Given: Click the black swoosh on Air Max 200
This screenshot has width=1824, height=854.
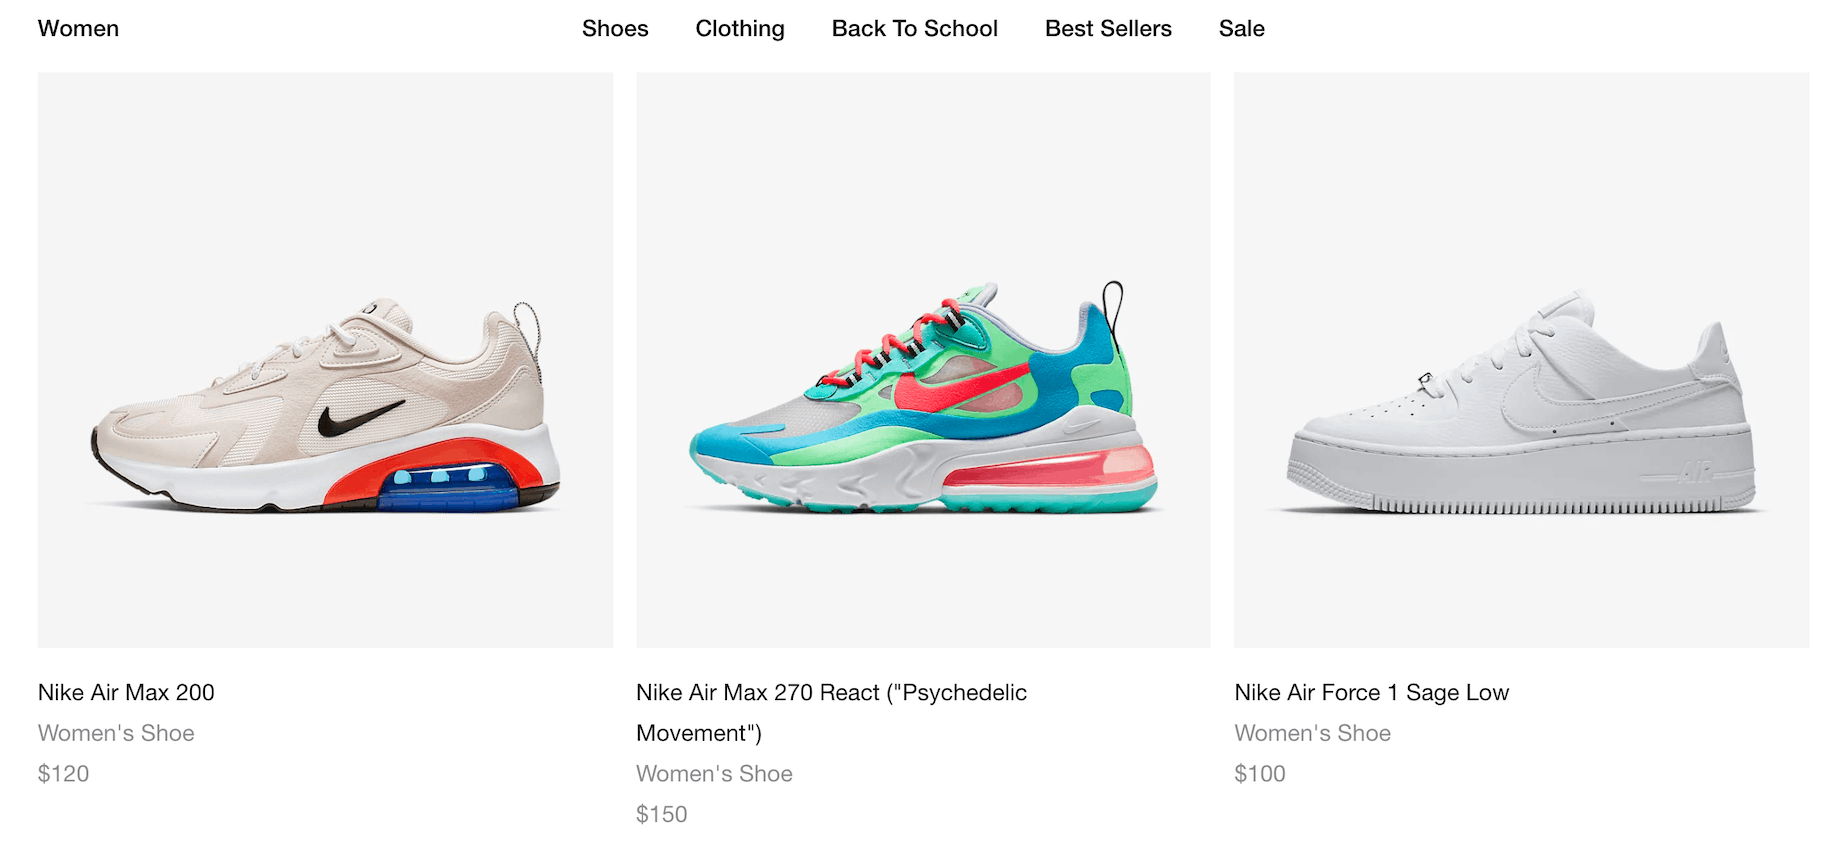Looking at the screenshot, I should pos(358,418).
